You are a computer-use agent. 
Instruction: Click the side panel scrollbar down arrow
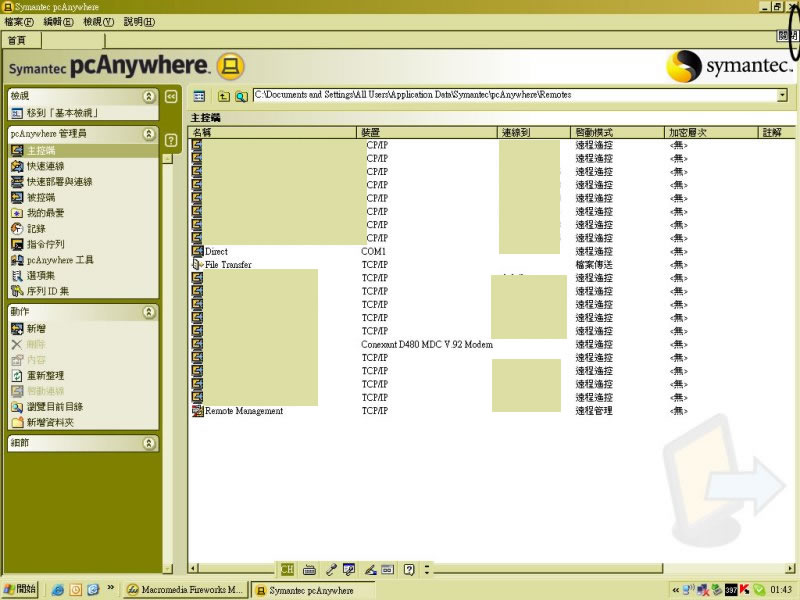167,568
